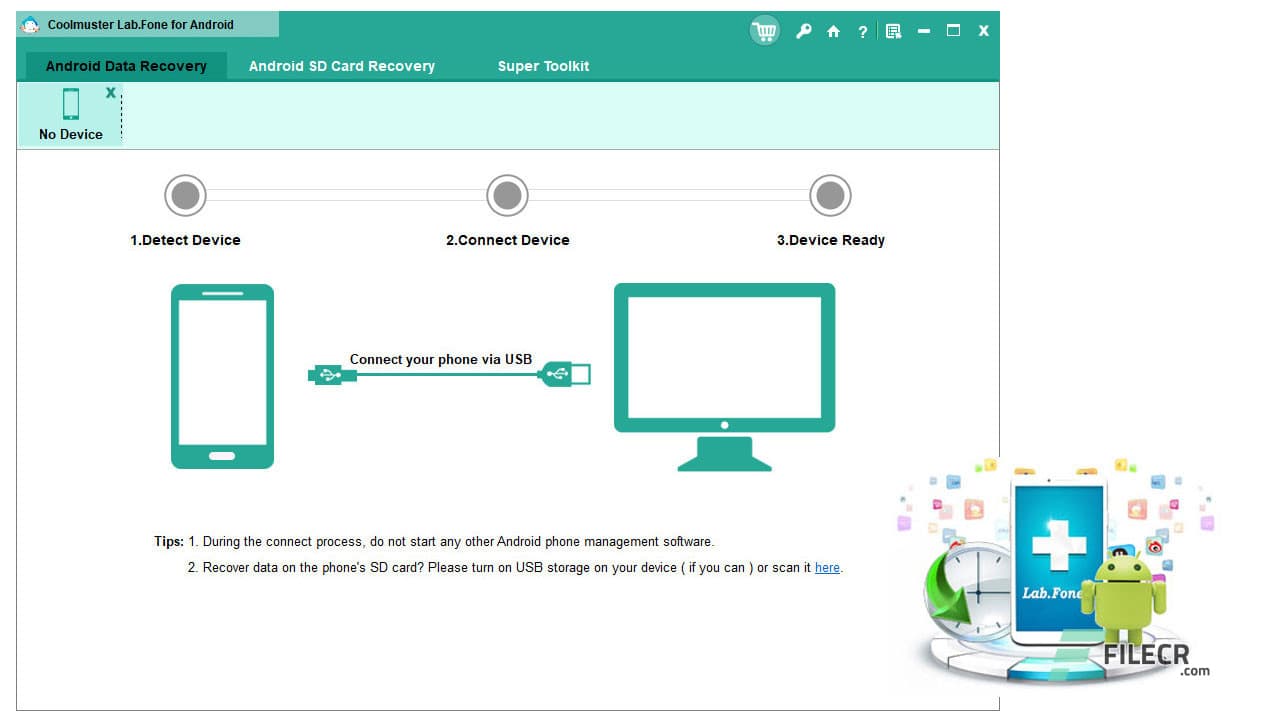The image size is (1280, 720).
Task: Select the No Device phone icon
Action: pos(70,104)
